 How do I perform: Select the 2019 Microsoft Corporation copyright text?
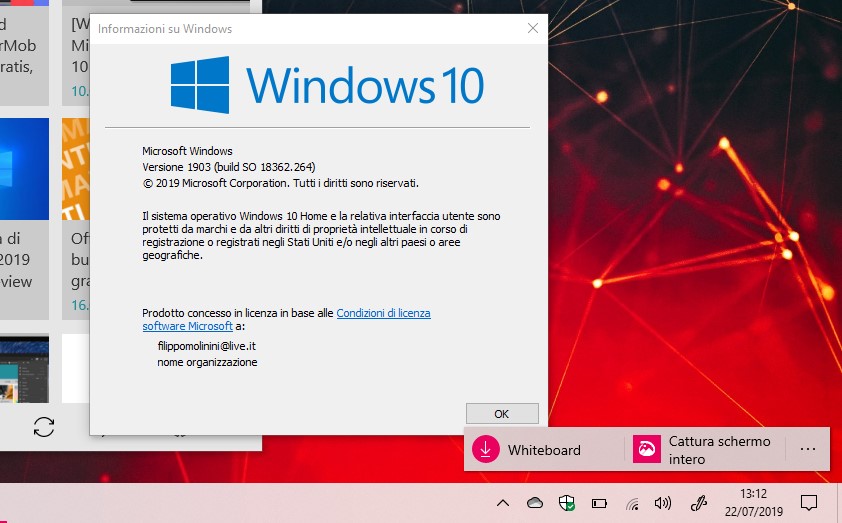click(280, 183)
